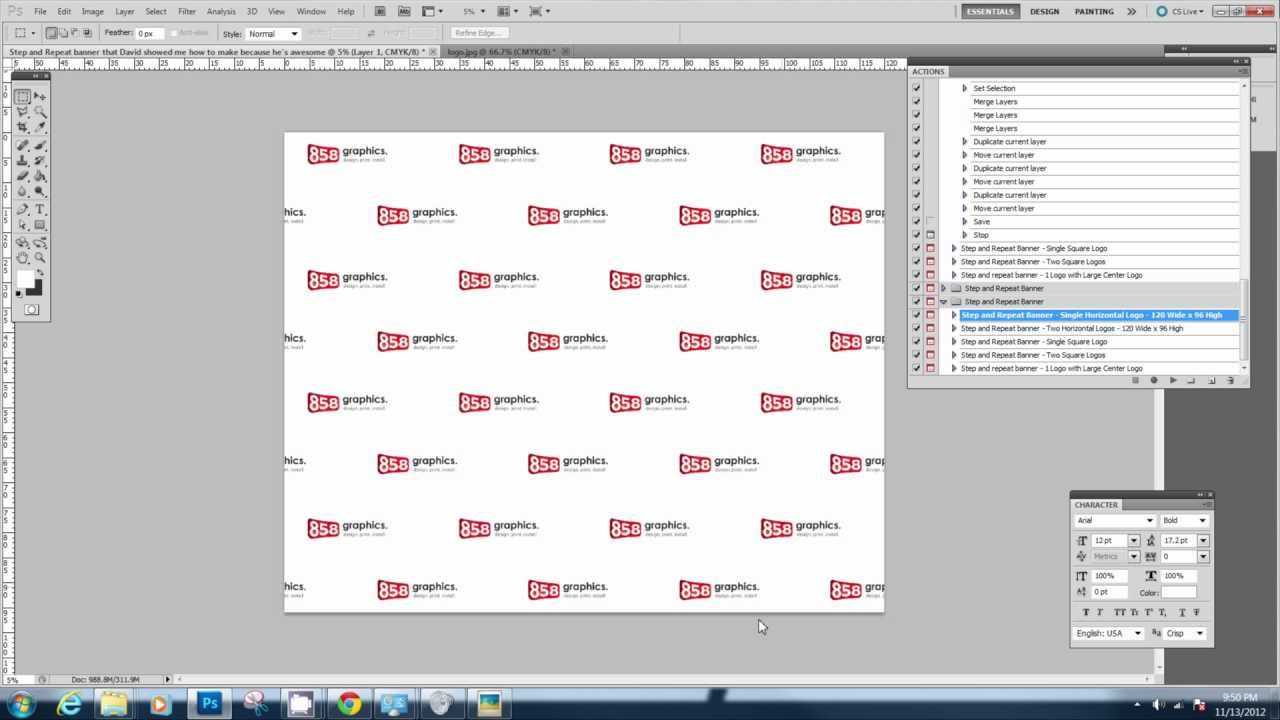Apply Underline style in Character panel

(1182, 612)
